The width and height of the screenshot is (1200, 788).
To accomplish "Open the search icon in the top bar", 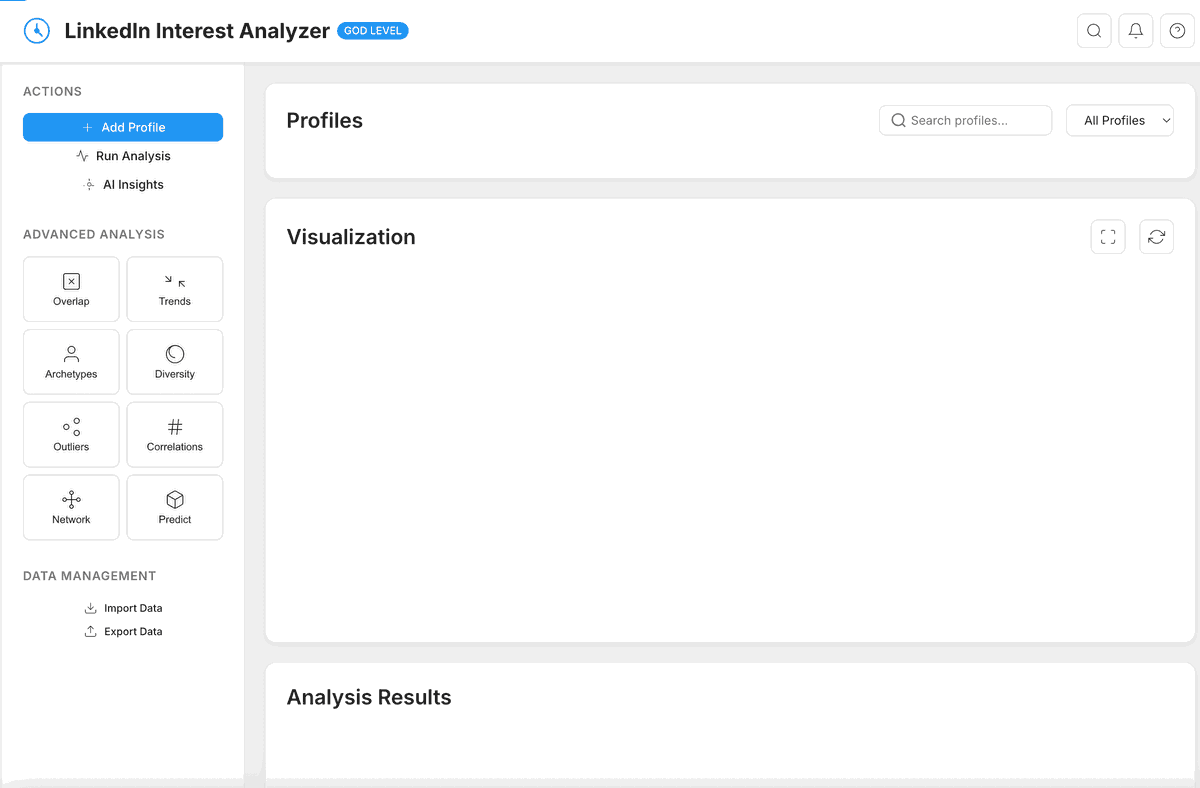I will (x=1093, y=30).
